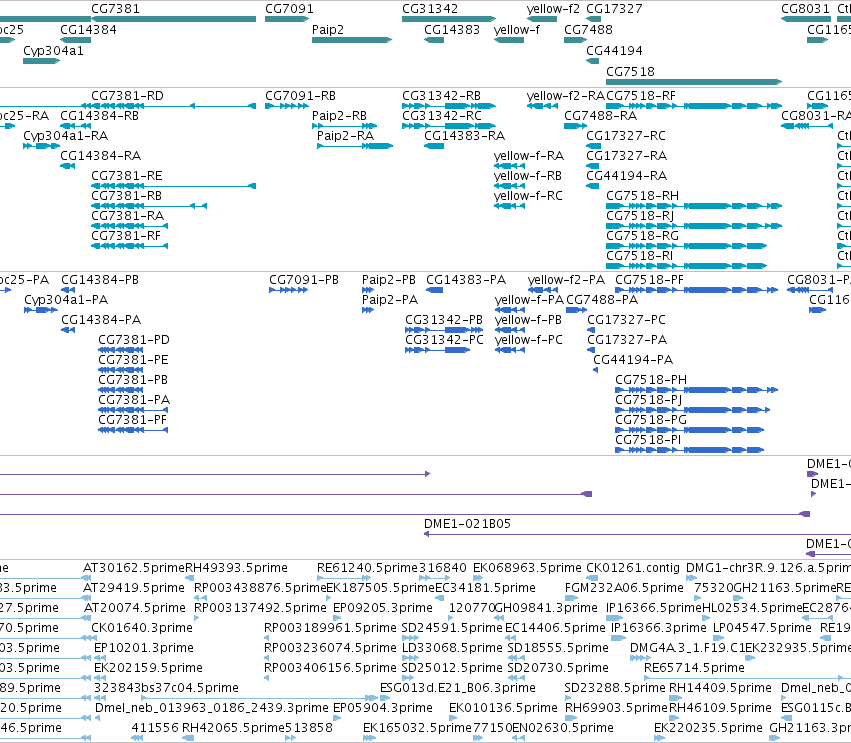Click the yellow-f-RA transcript label
This screenshot has height=743, width=851.
point(529,156)
